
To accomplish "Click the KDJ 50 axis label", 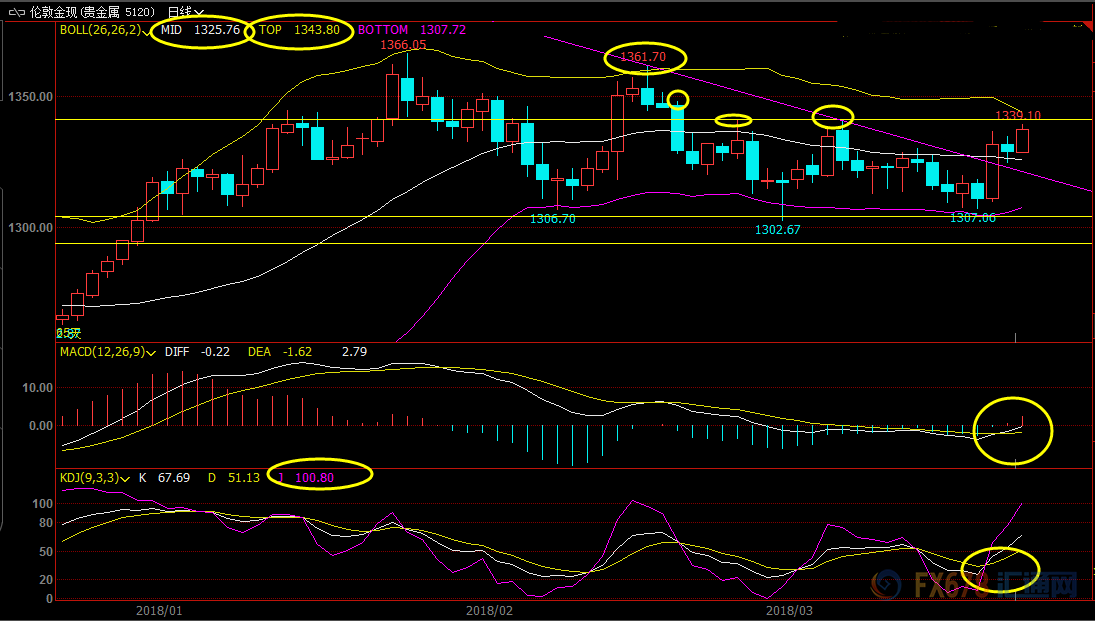I will coord(46,552).
